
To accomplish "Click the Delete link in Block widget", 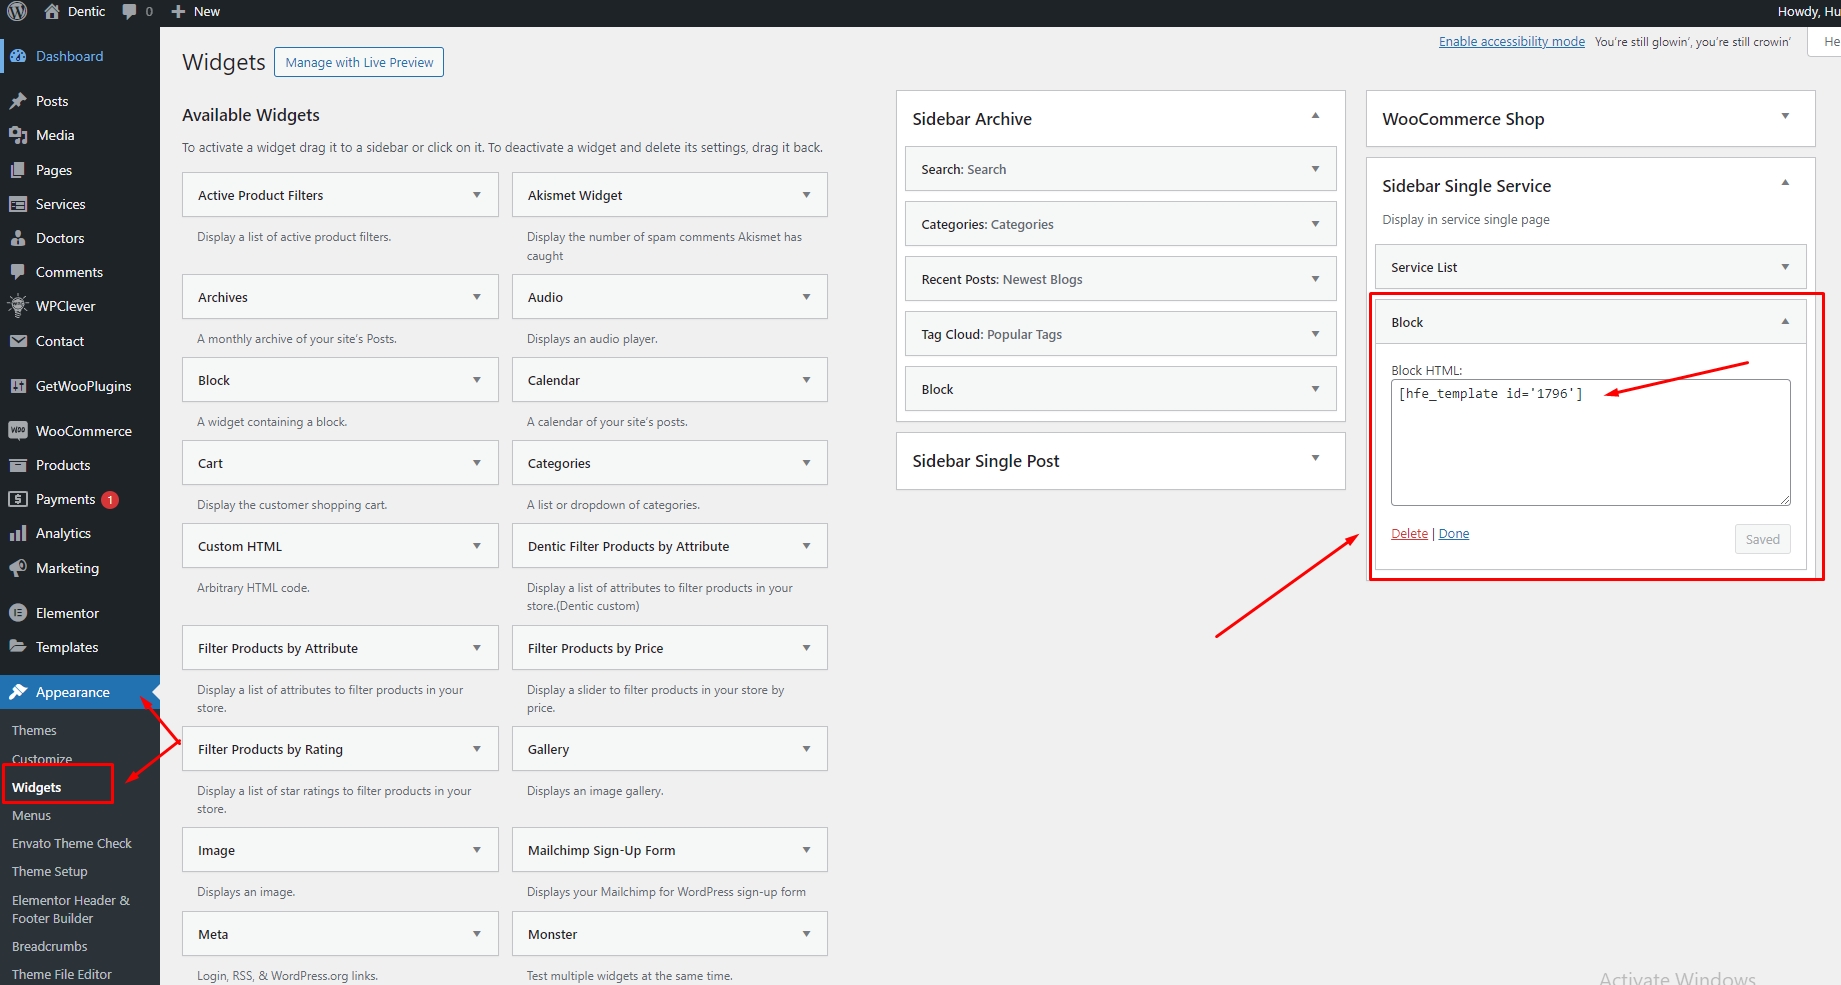I will [1409, 534].
